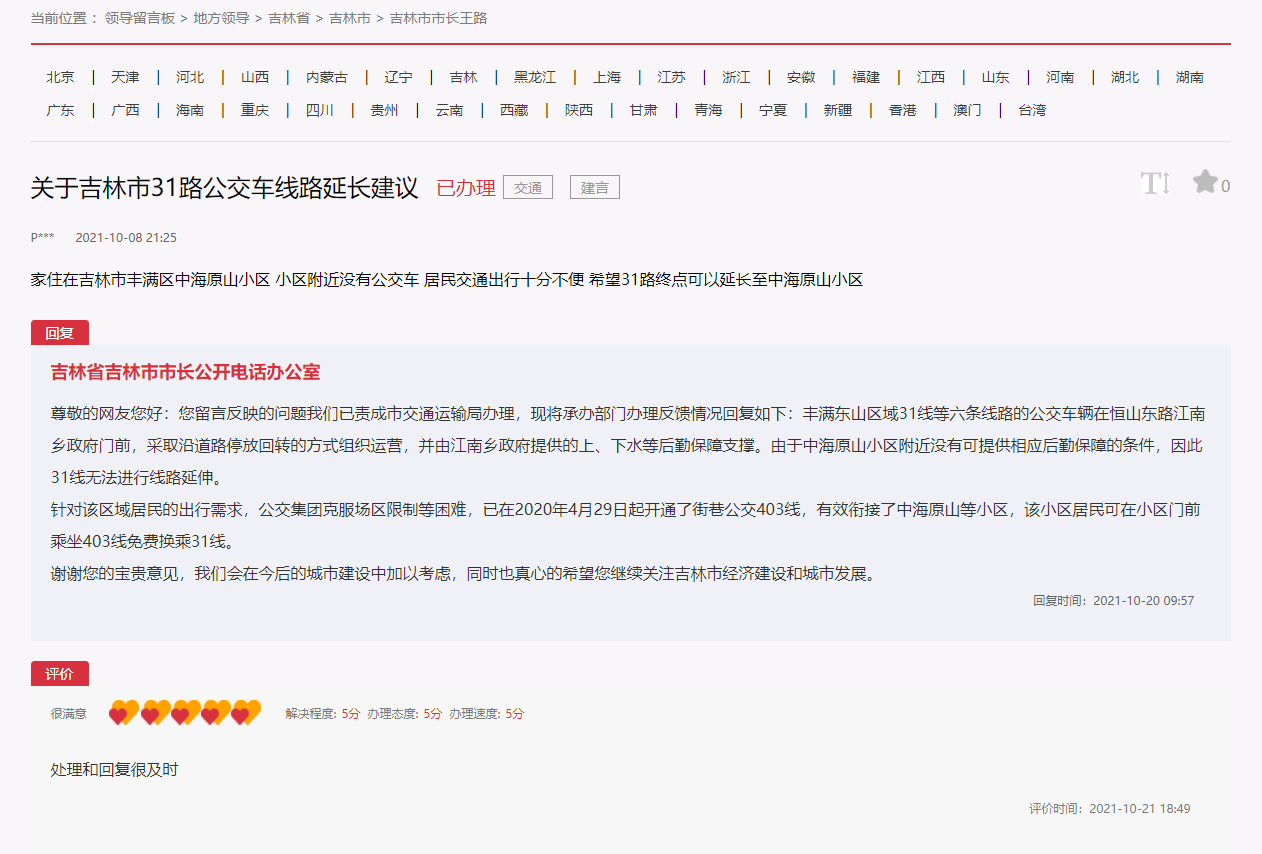The height and width of the screenshot is (854, 1262).
Task: Navigate to 台湾 region link
Action: (1032, 110)
